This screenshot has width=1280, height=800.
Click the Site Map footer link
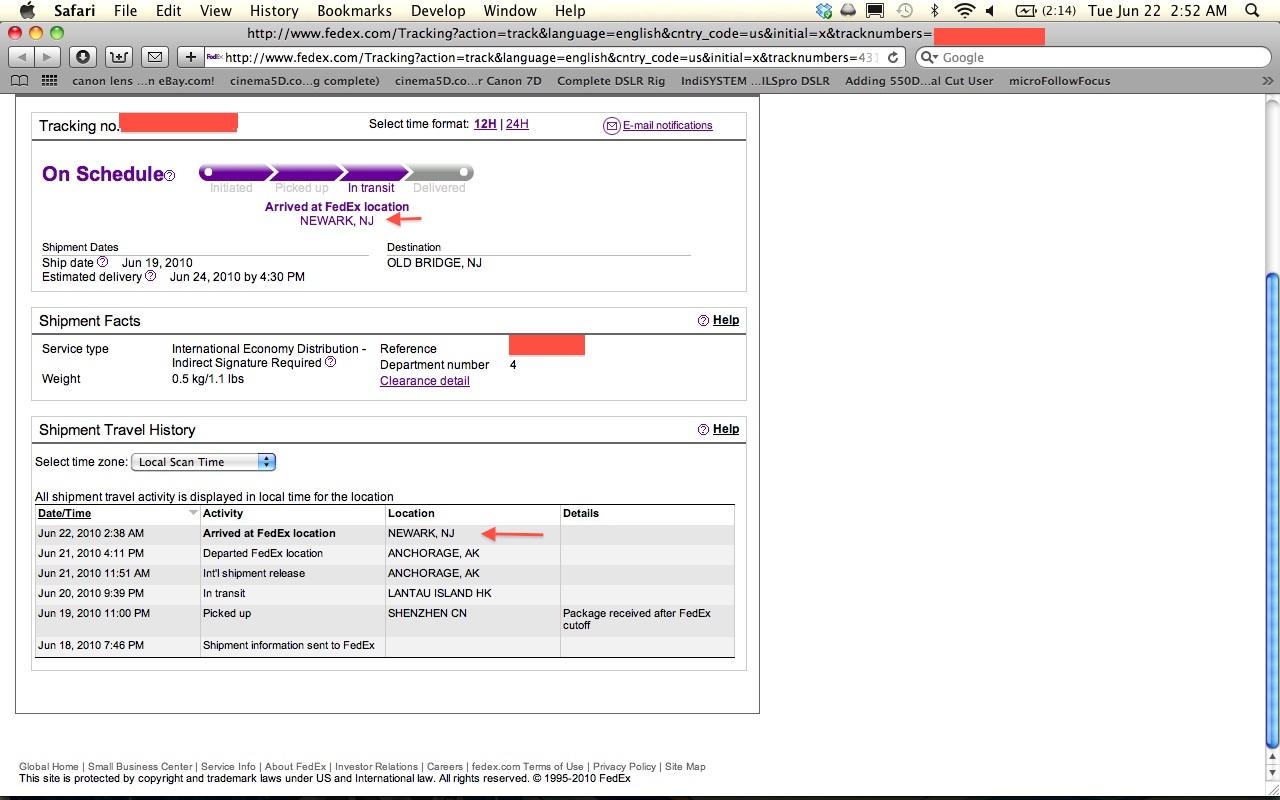pyautogui.click(x=685, y=767)
